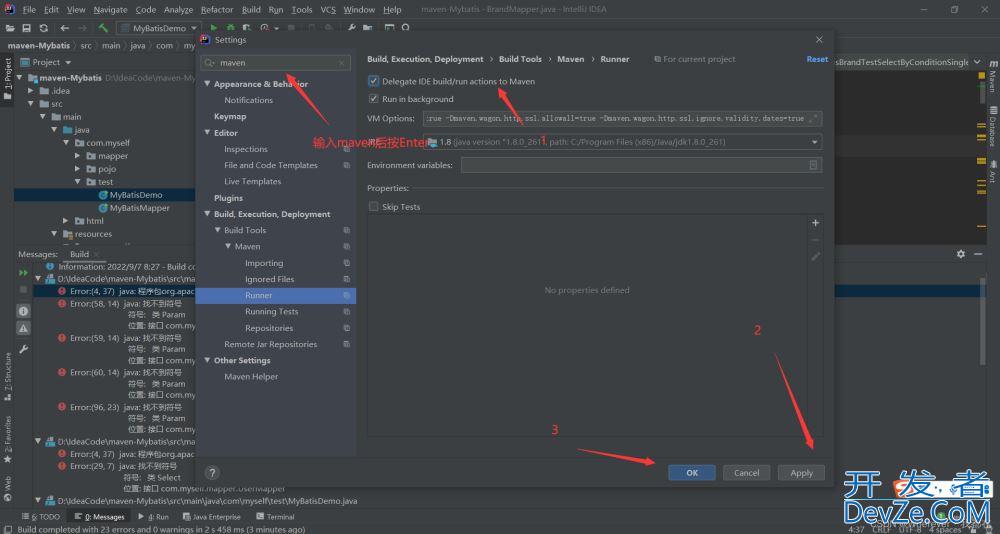Select Repositories in Maven settings
The height and width of the screenshot is (534, 1000).
[x=269, y=328]
